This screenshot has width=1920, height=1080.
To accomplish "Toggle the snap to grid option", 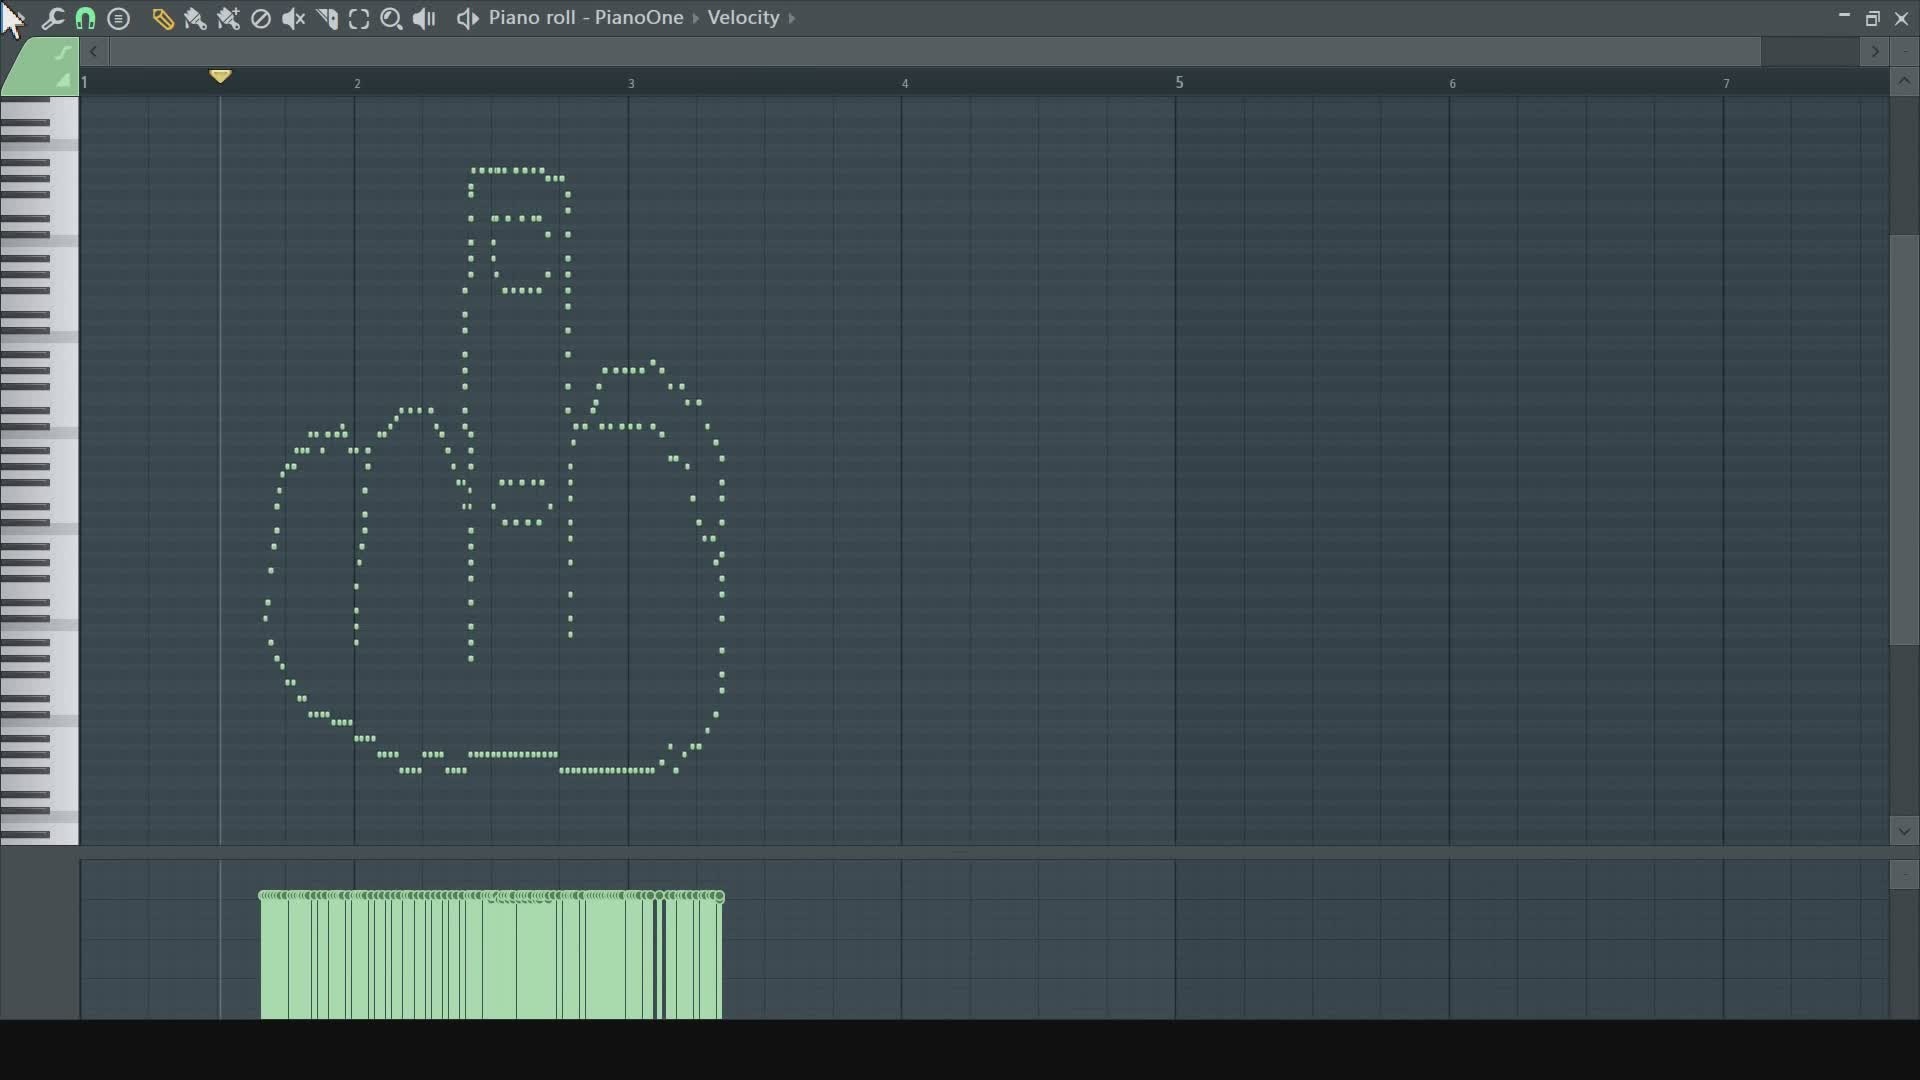I will (x=84, y=17).
